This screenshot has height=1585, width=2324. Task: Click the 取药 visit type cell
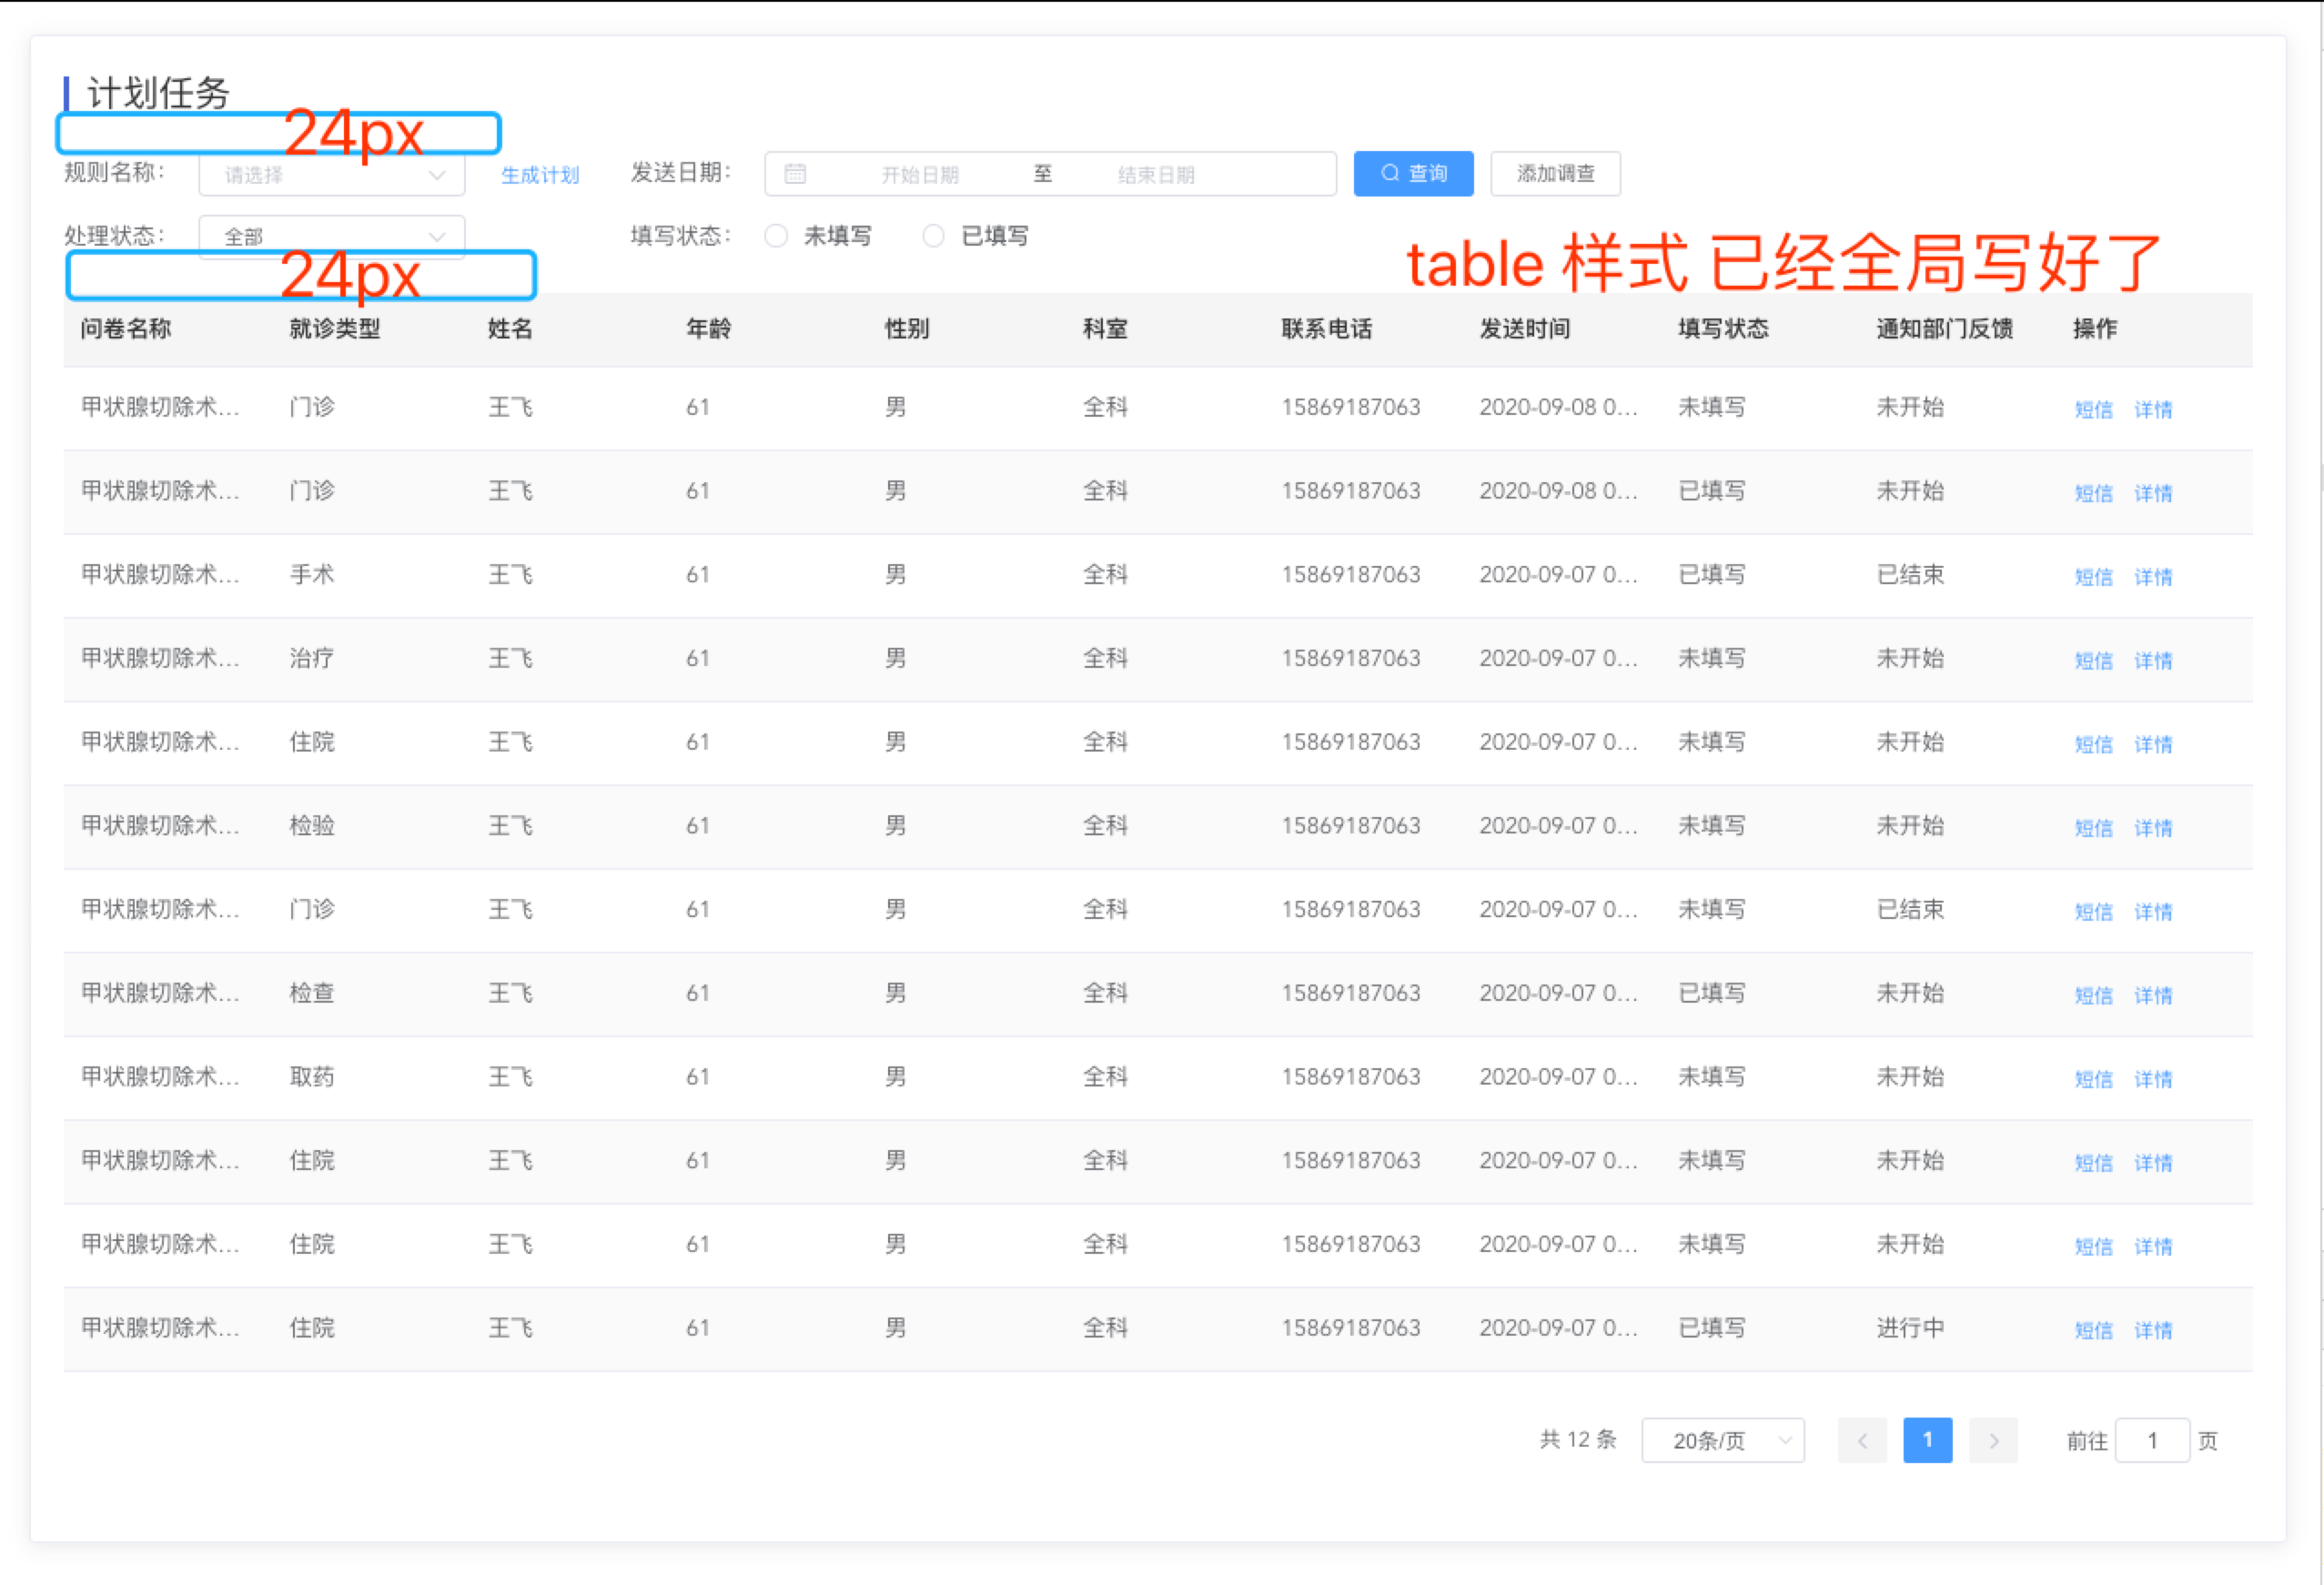coord(312,1077)
